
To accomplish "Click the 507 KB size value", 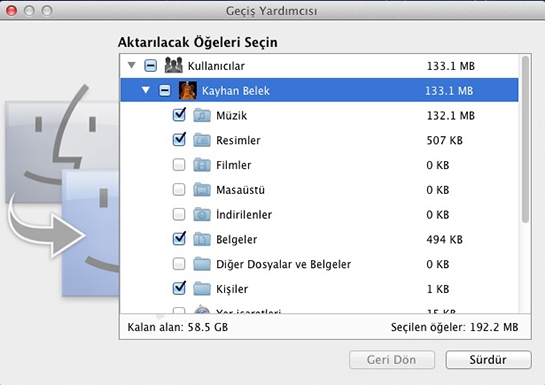I will (x=445, y=140).
